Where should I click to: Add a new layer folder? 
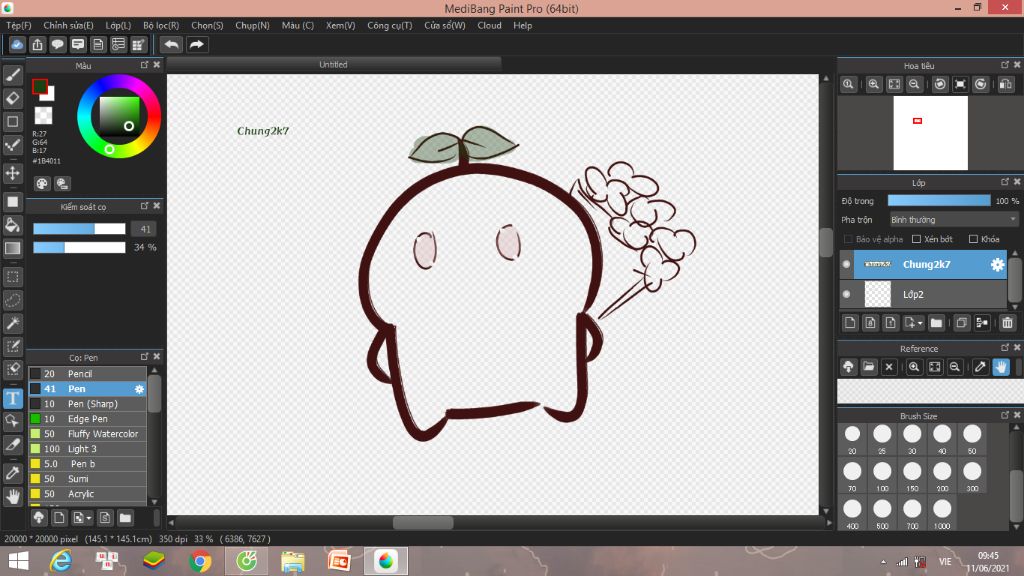click(x=936, y=323)
